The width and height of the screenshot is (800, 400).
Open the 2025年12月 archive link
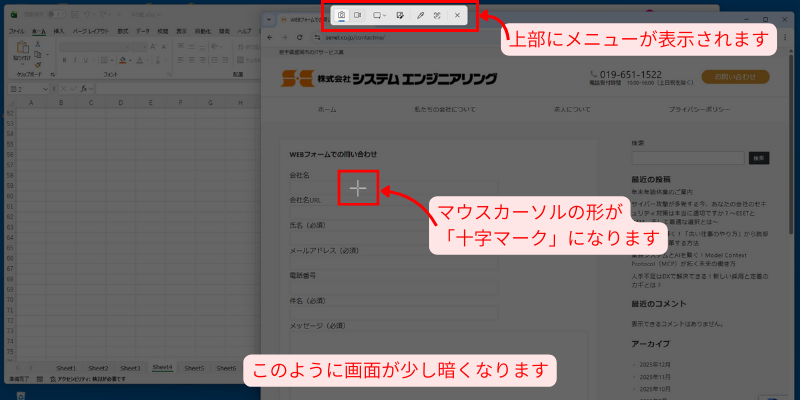pyautogui.click(x=656, y=365)
